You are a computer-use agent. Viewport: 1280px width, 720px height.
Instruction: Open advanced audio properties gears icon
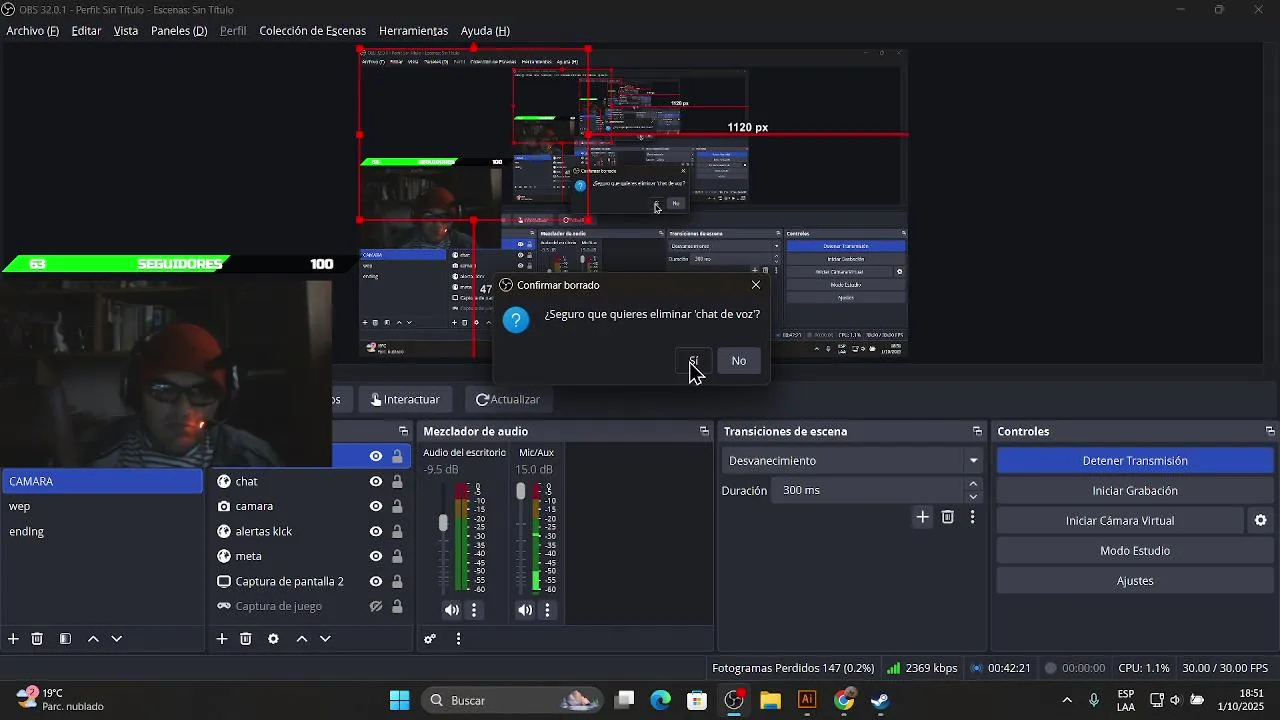click(x=430, y=639)
